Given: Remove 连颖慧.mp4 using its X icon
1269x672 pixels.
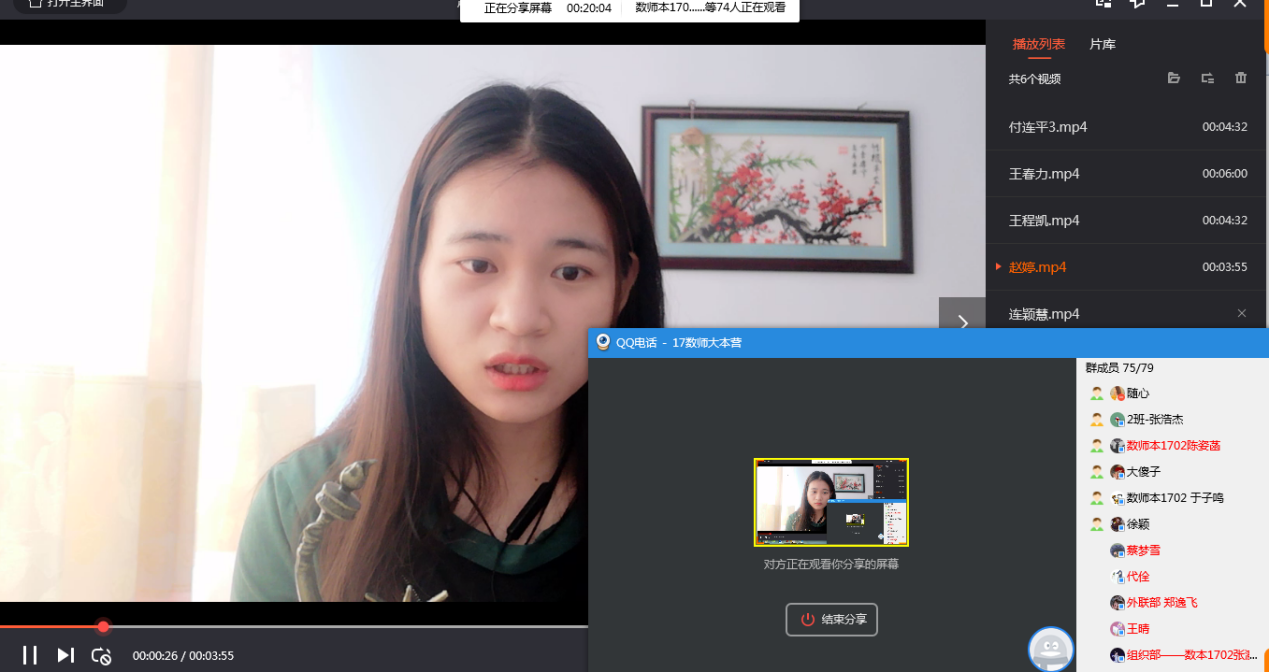Looking at the screenshot, I should 1242,313.
